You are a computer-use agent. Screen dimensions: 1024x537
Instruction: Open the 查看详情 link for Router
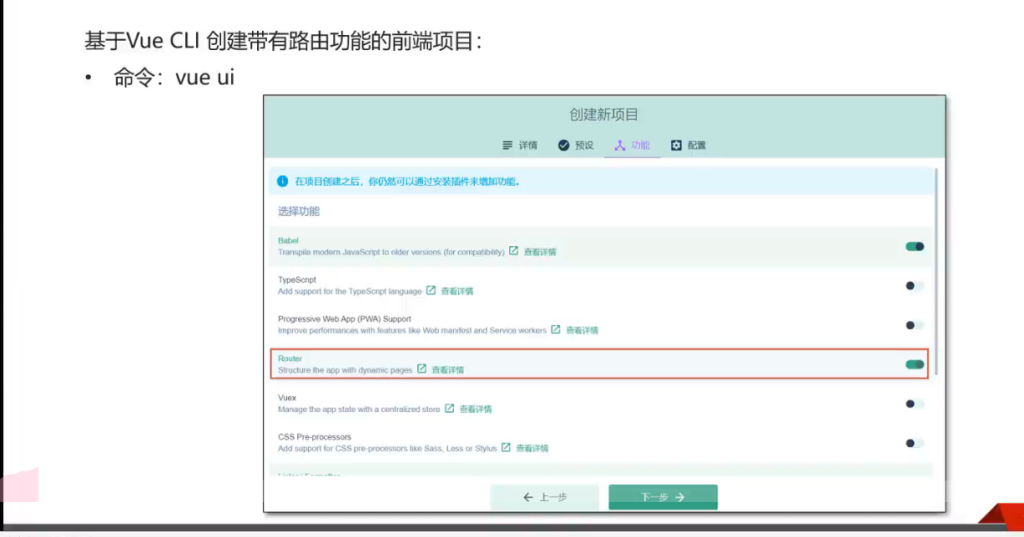coord(448,370)
